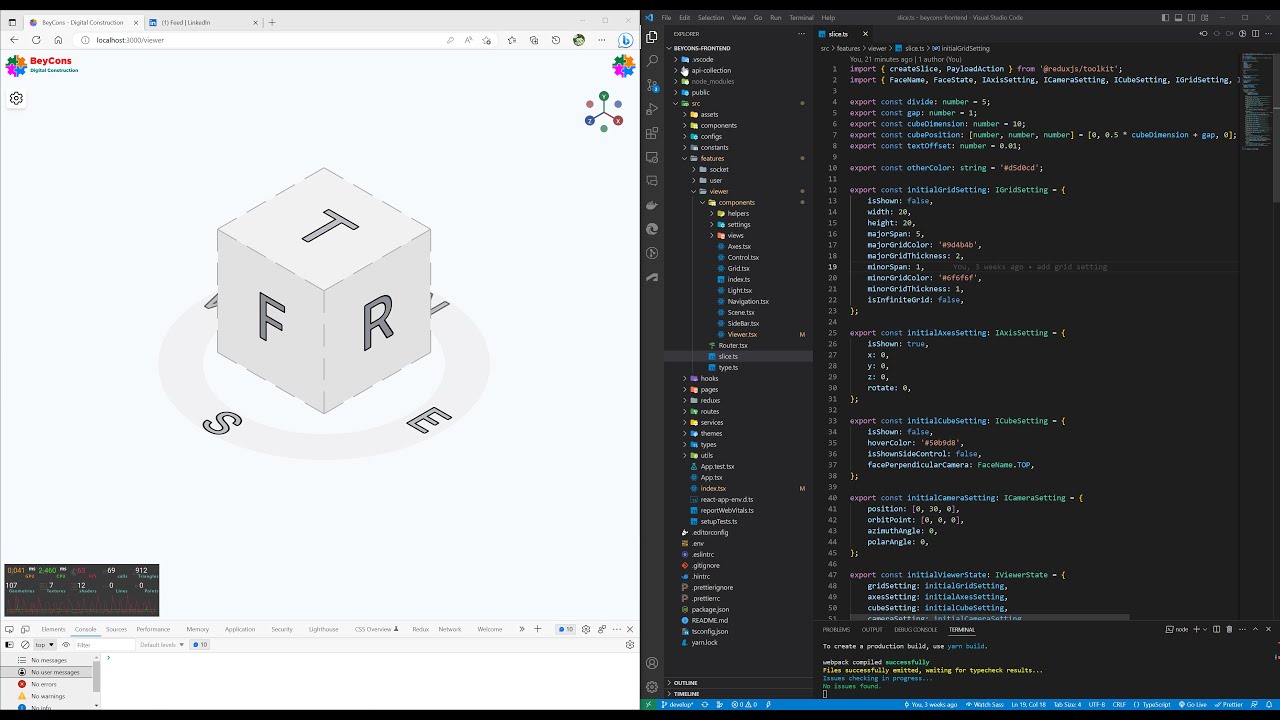Click the Bing sidebar icon in browser

pyautogui.click(x=625, y=40)
